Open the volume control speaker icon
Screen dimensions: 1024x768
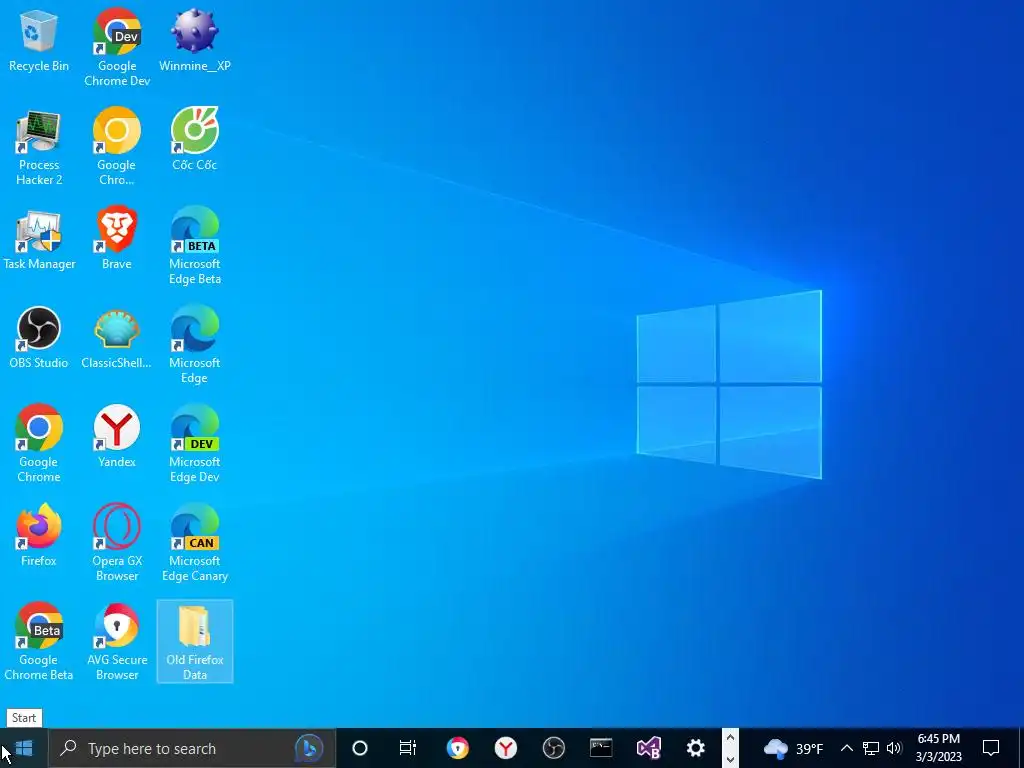tap(894, 748)
